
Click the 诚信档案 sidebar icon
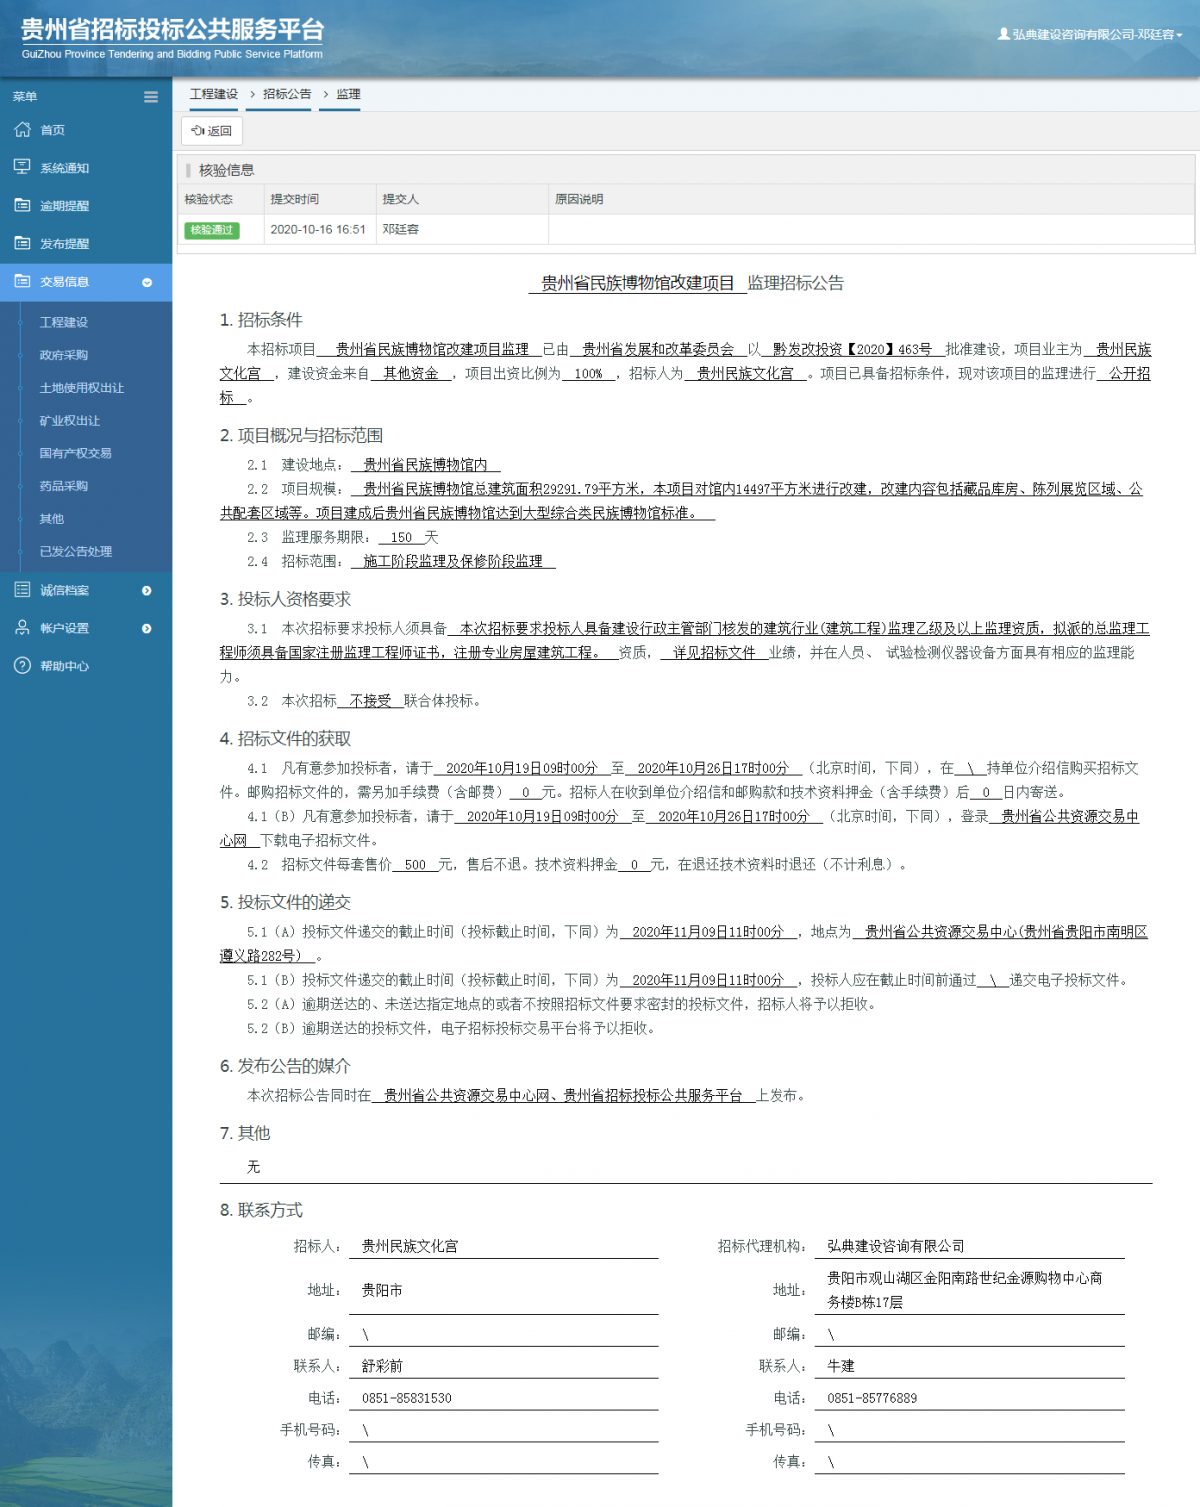(22, 590)
